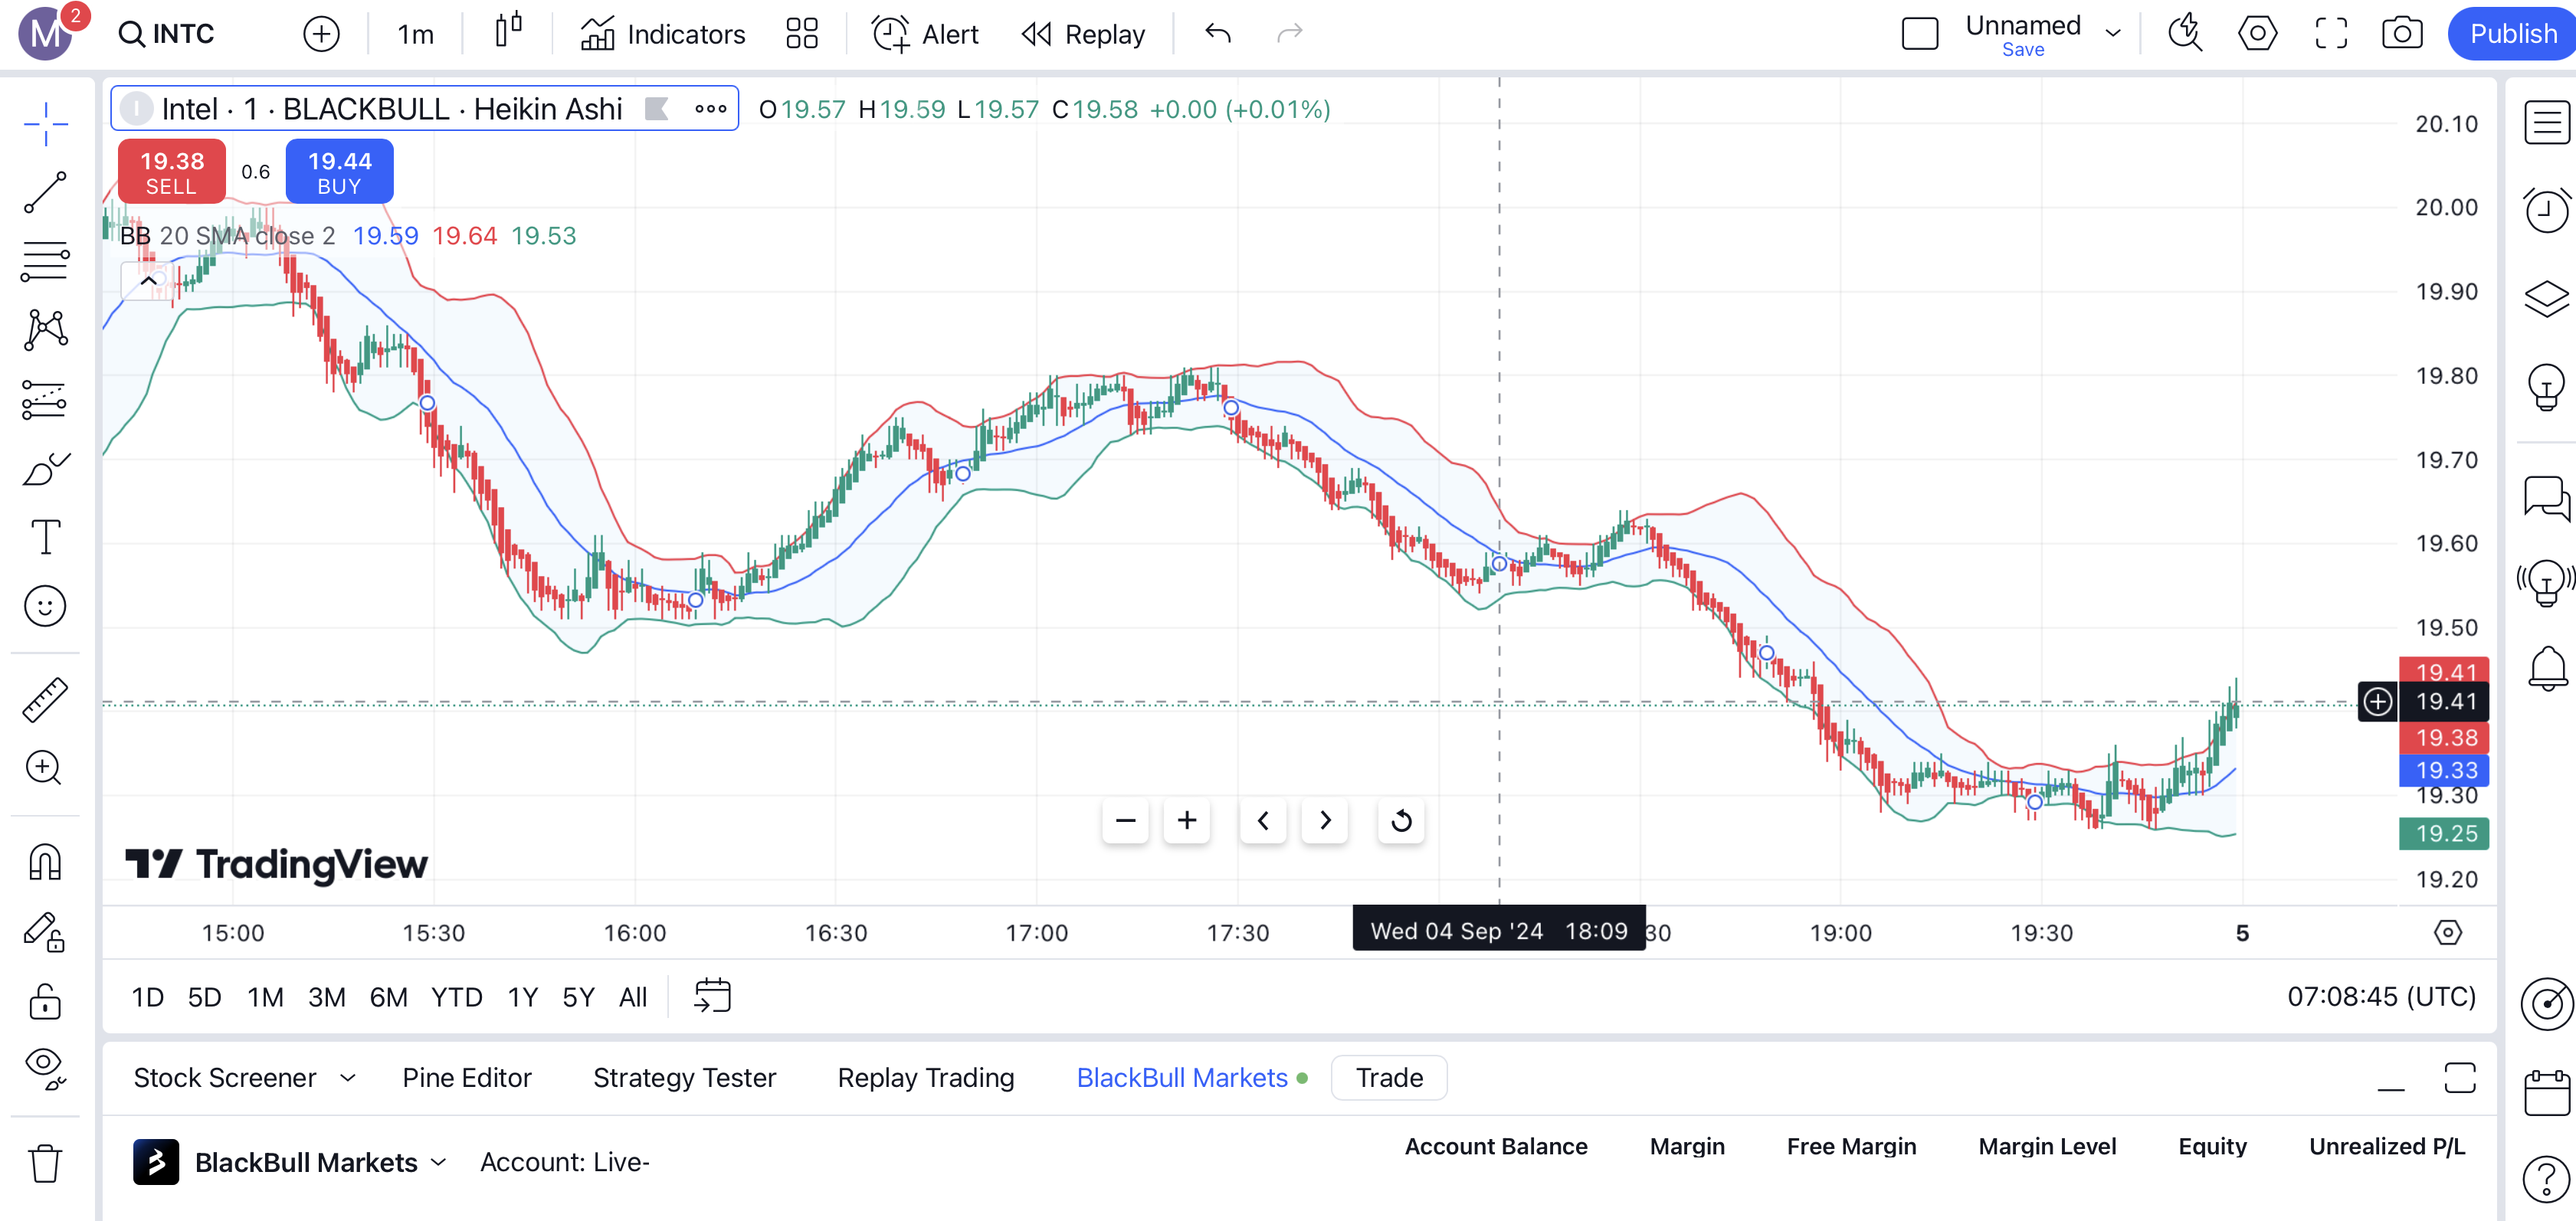Maximize the bottom trading panel
This screenshot has height=1221, width=2576.
[2459, 1078]
